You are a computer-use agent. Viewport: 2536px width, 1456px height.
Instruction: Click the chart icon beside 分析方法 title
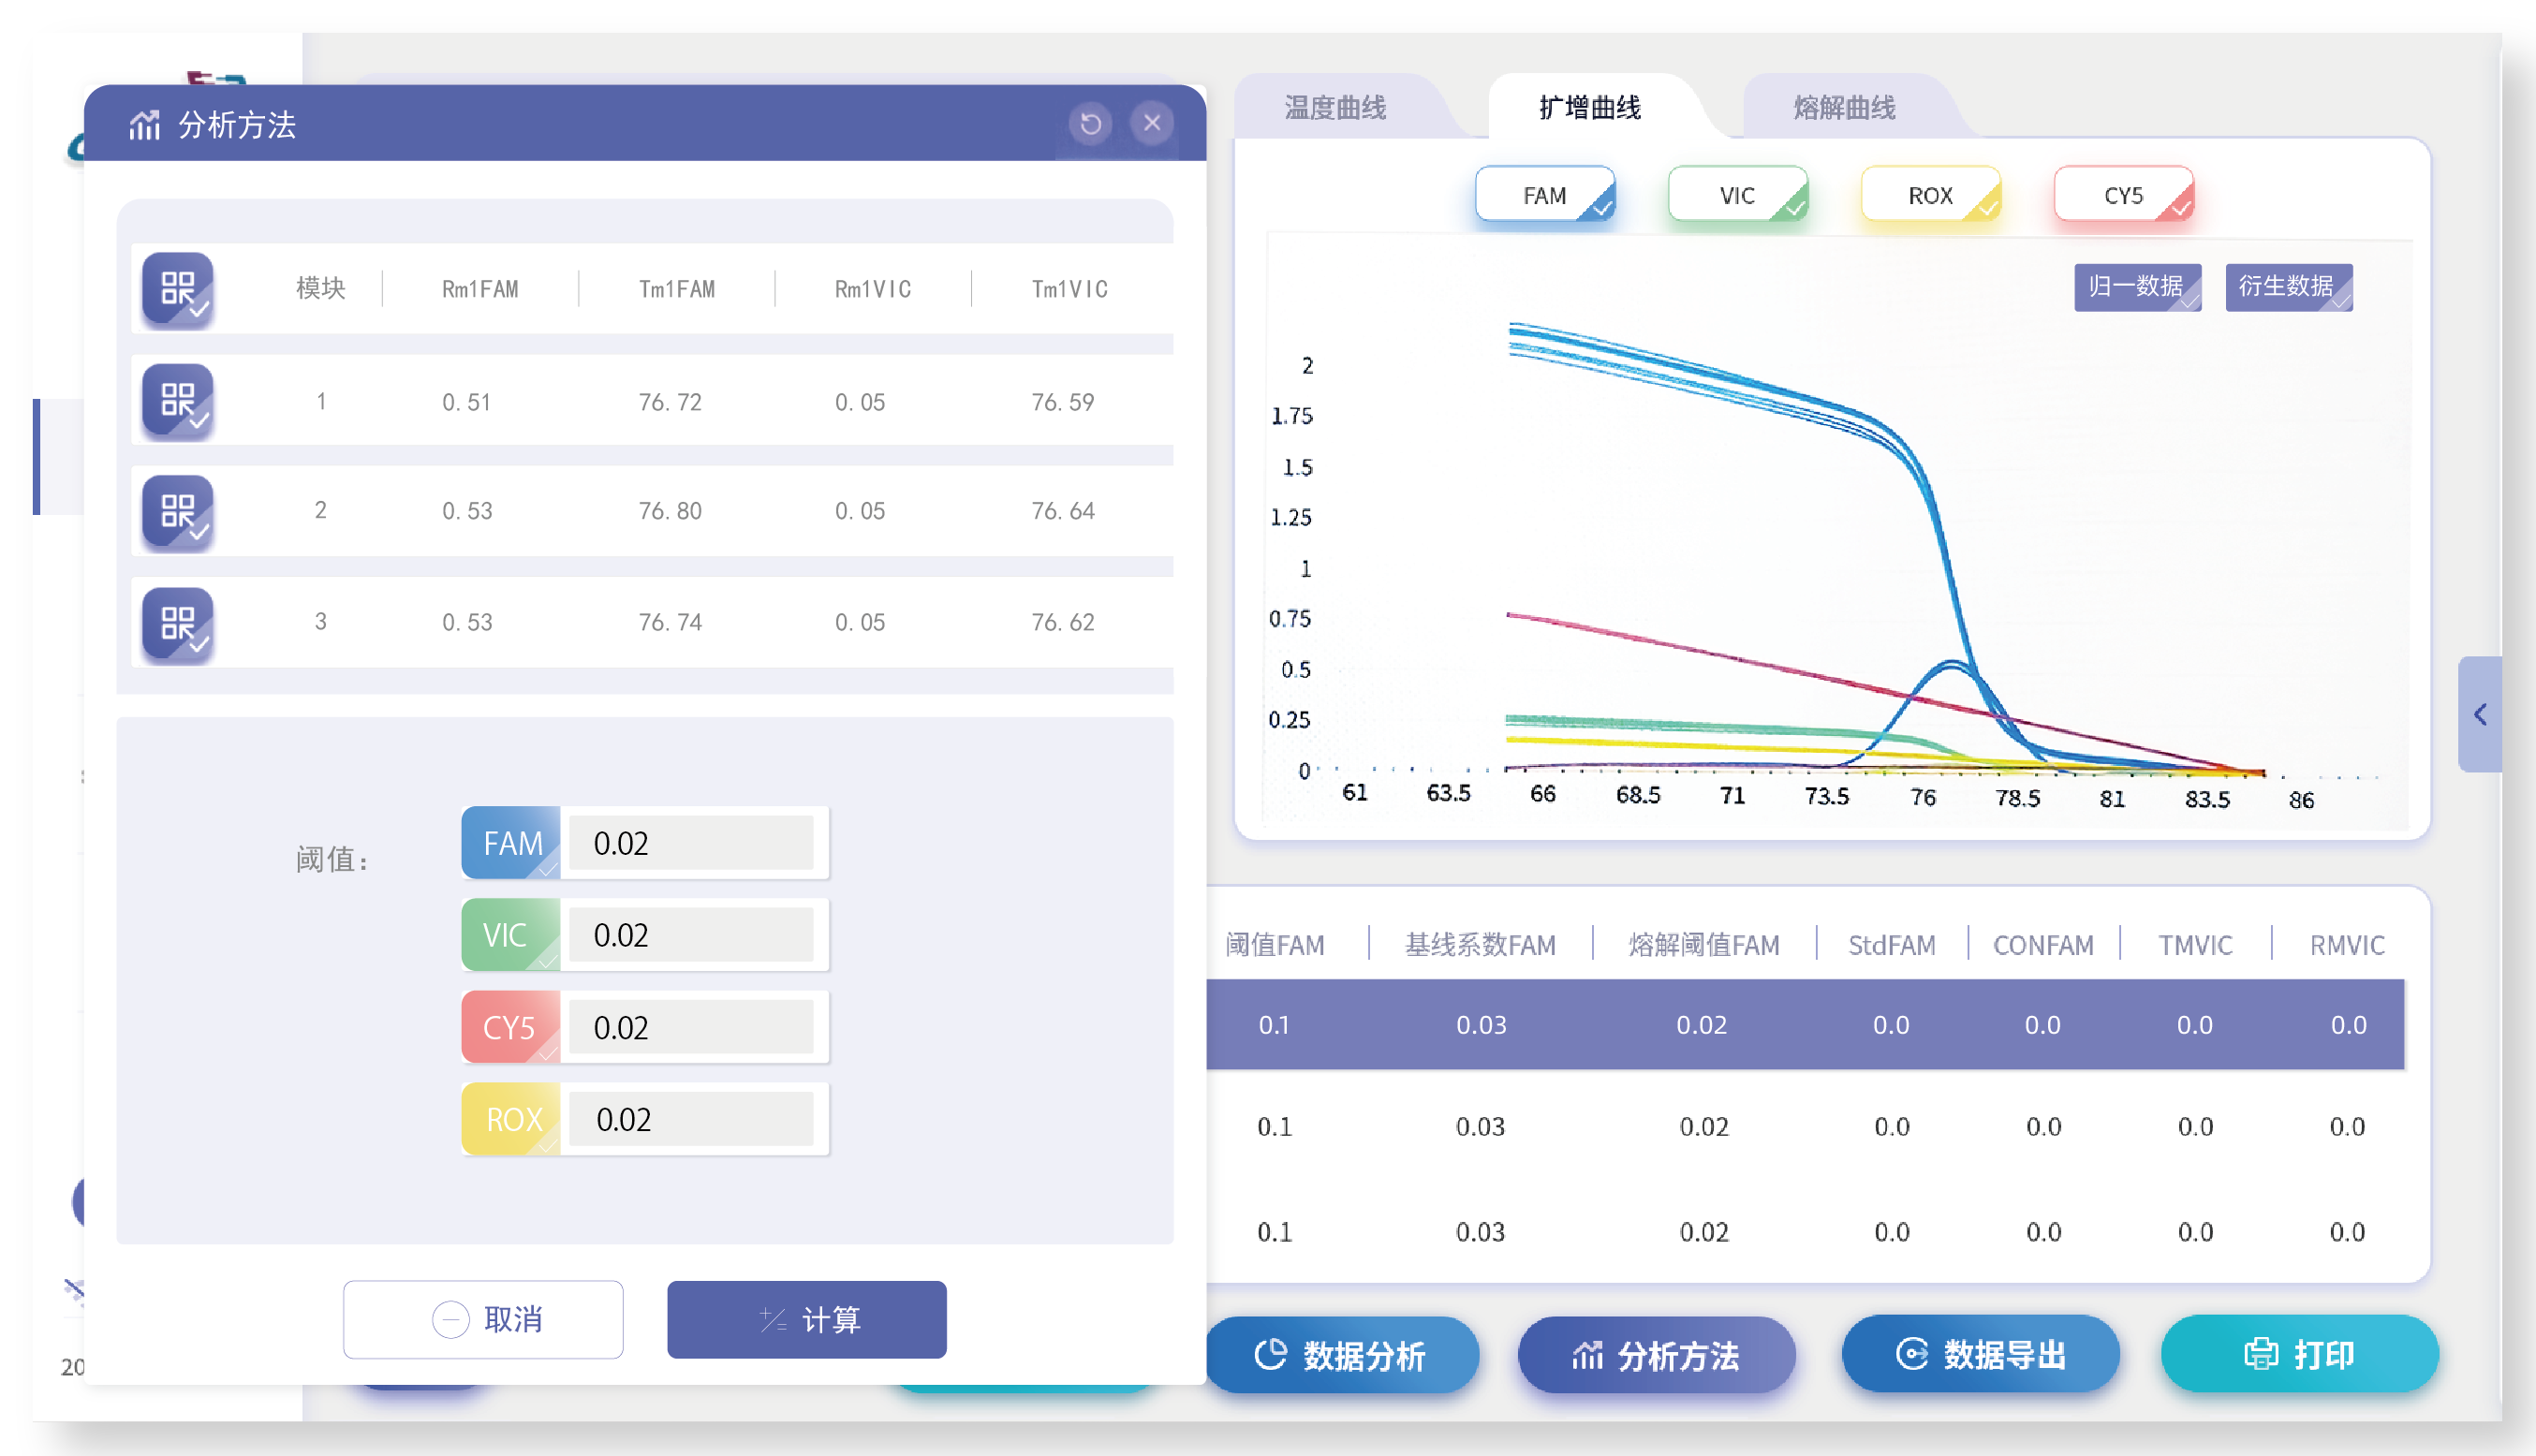click(144, 125)
